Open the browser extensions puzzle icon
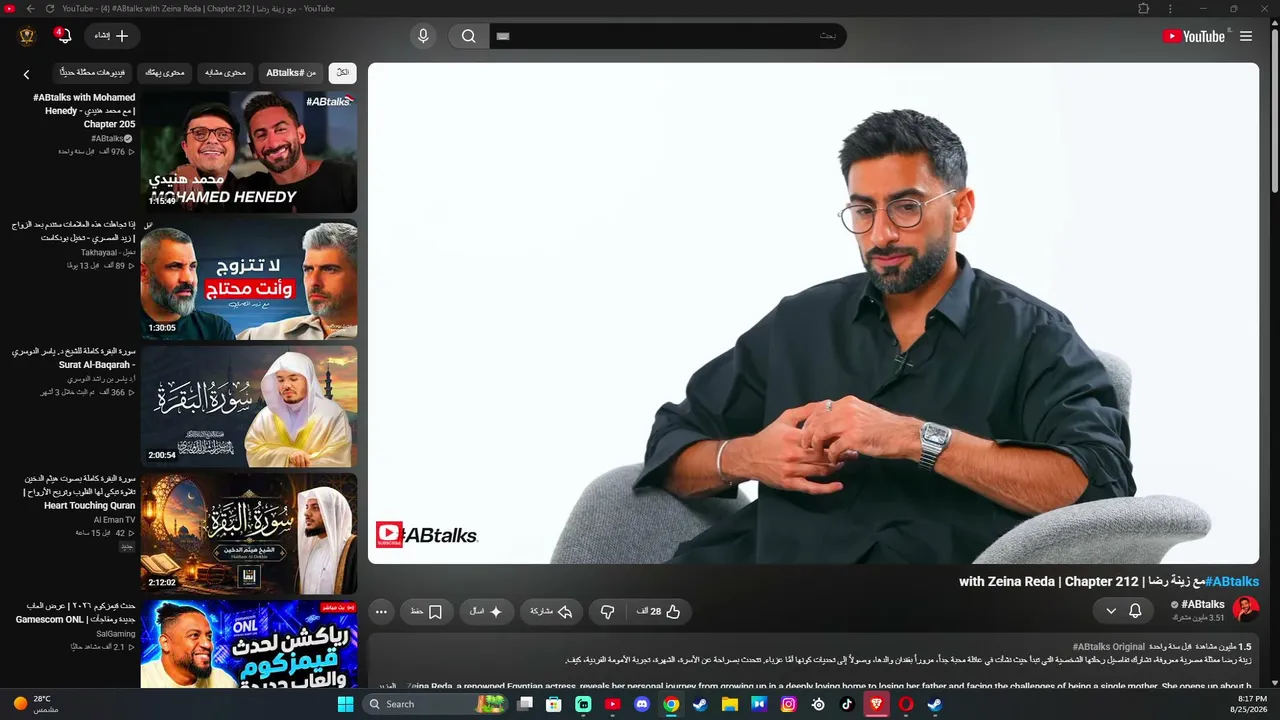The image size is (1280, 720). [1143, 9]
